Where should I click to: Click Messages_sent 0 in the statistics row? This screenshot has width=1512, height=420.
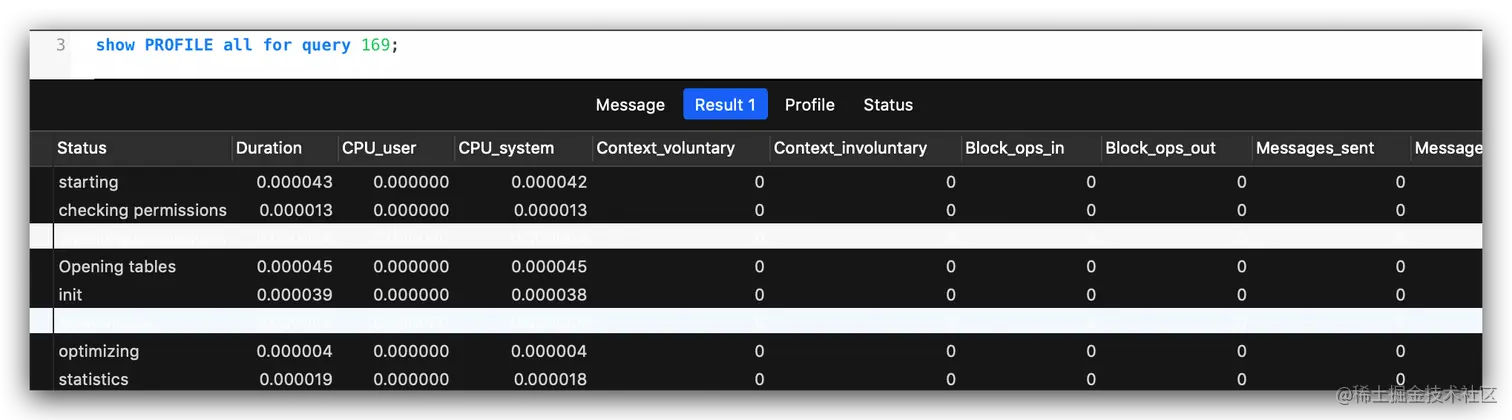(x=1400, y=379)
